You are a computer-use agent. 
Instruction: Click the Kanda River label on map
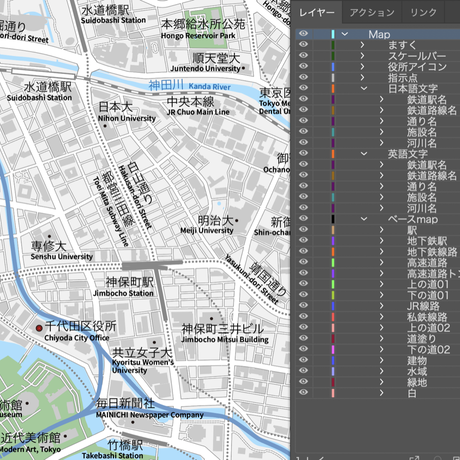pos(209,87)
